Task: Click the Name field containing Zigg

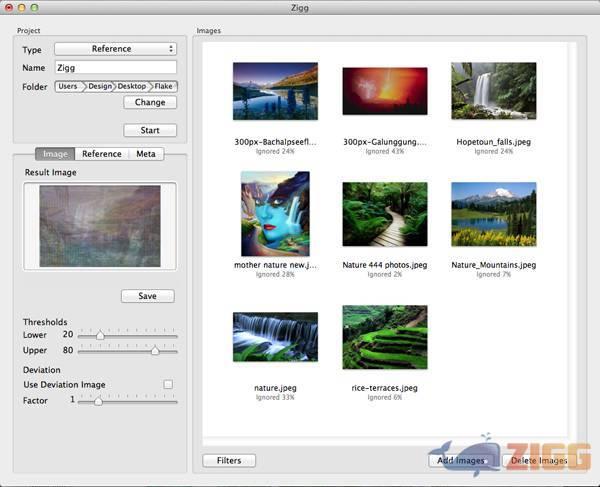Action: (x=115, y=68)
